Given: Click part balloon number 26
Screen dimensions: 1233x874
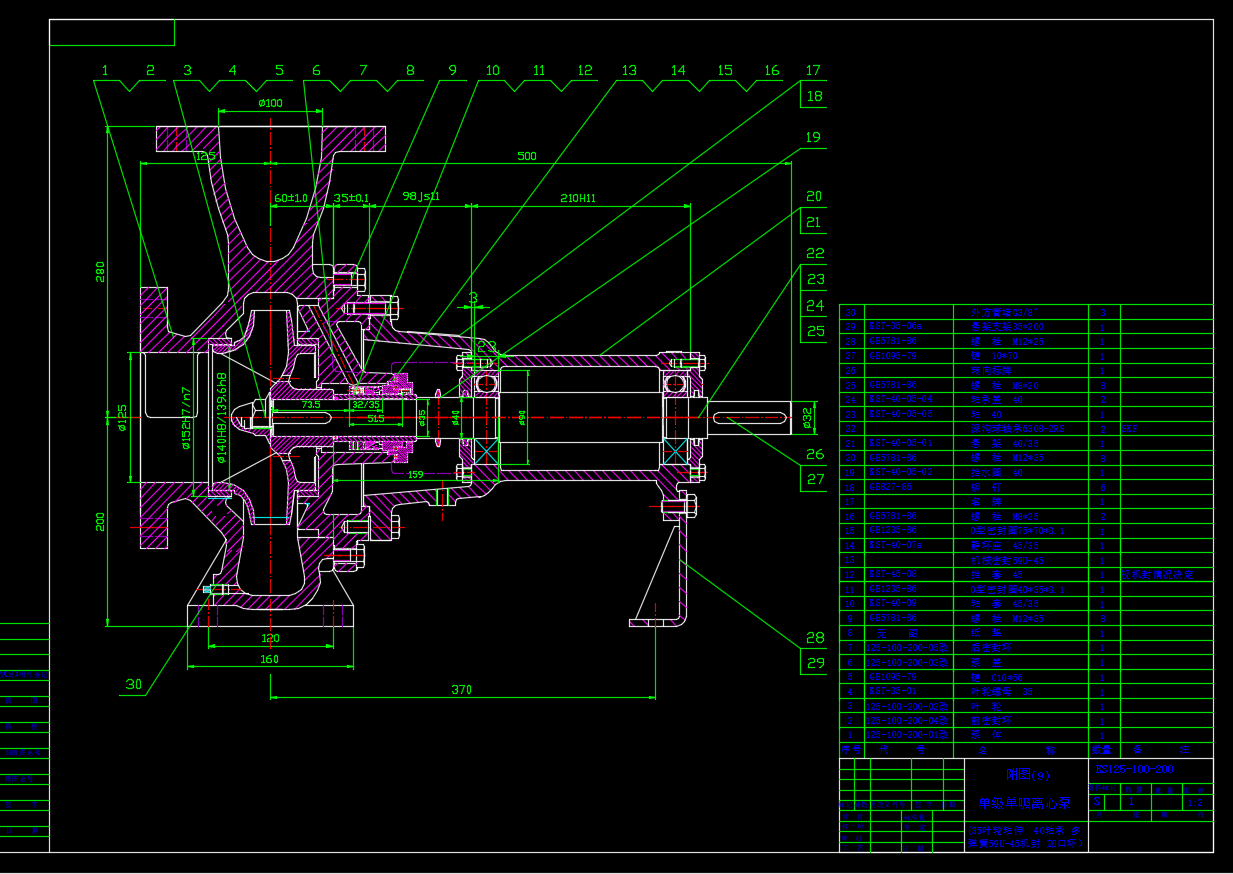Looking at the screenshot, I should click(815, 455).
